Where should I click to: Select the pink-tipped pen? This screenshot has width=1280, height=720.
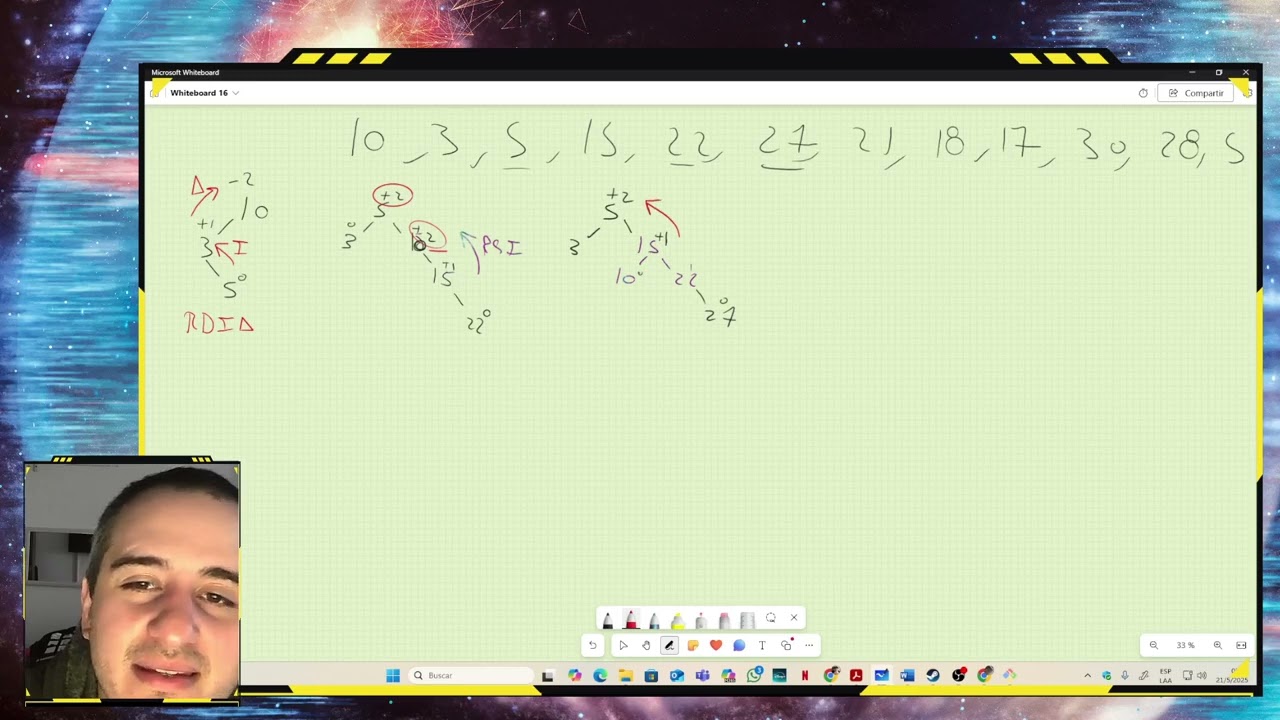click(x=701, y=620)
